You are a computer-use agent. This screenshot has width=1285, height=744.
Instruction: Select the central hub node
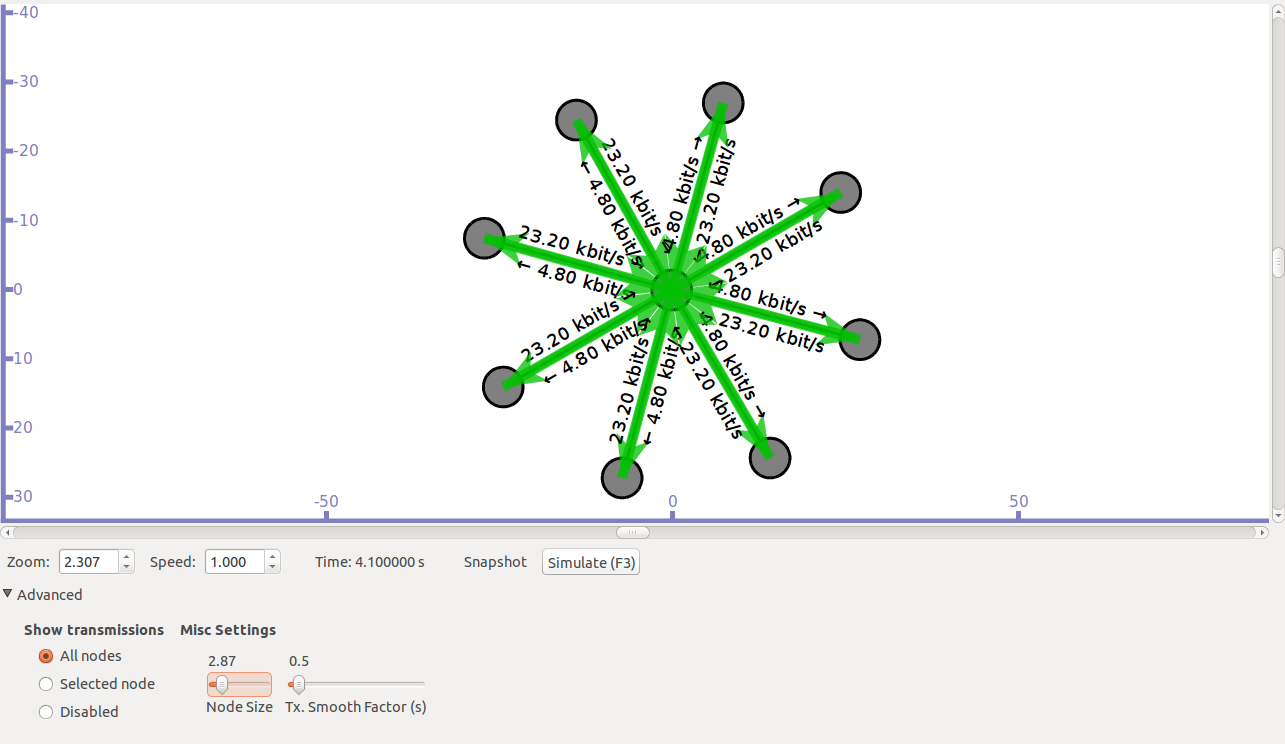click(672, 291)
